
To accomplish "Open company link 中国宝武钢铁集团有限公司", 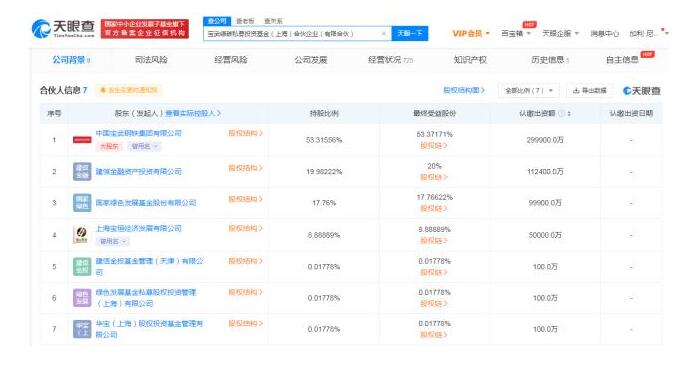I will (x=138, y=133).
